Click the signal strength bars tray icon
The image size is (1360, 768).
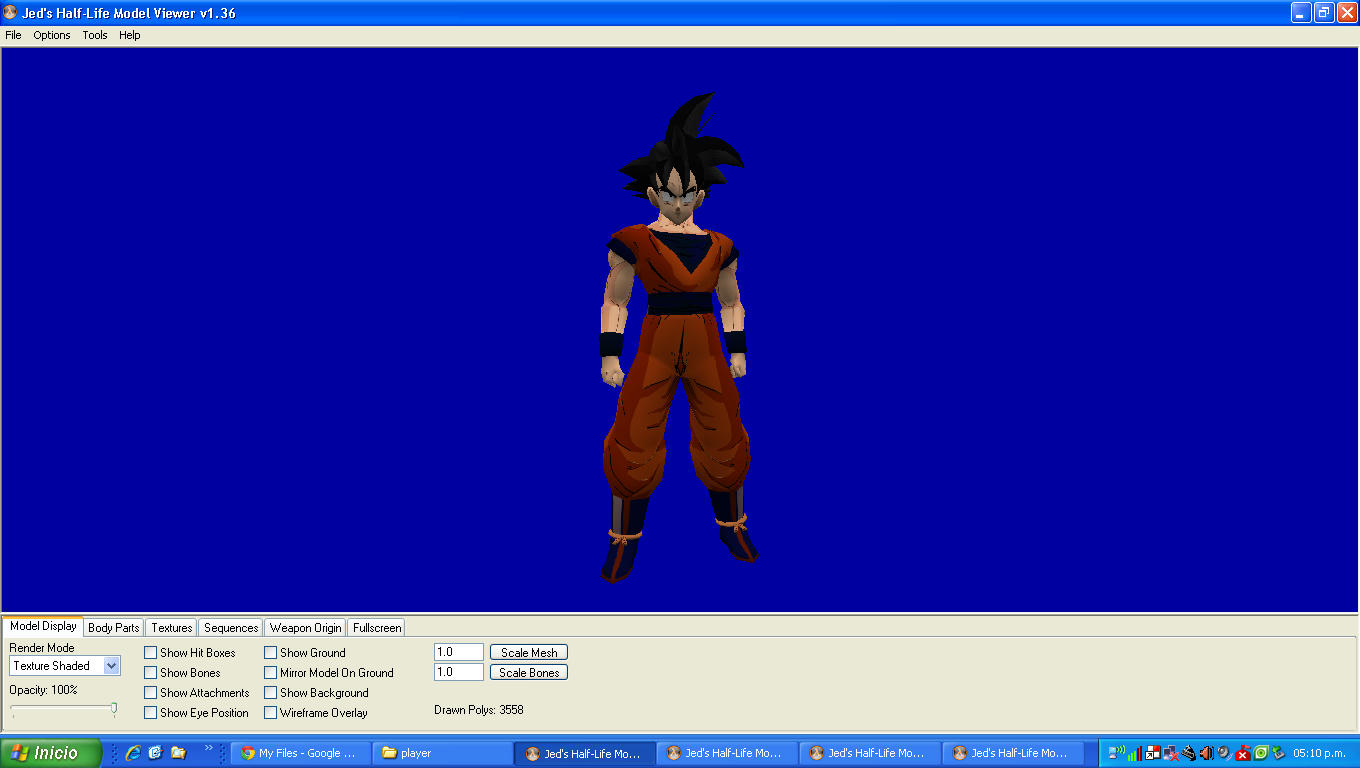tap(1135, 754)
